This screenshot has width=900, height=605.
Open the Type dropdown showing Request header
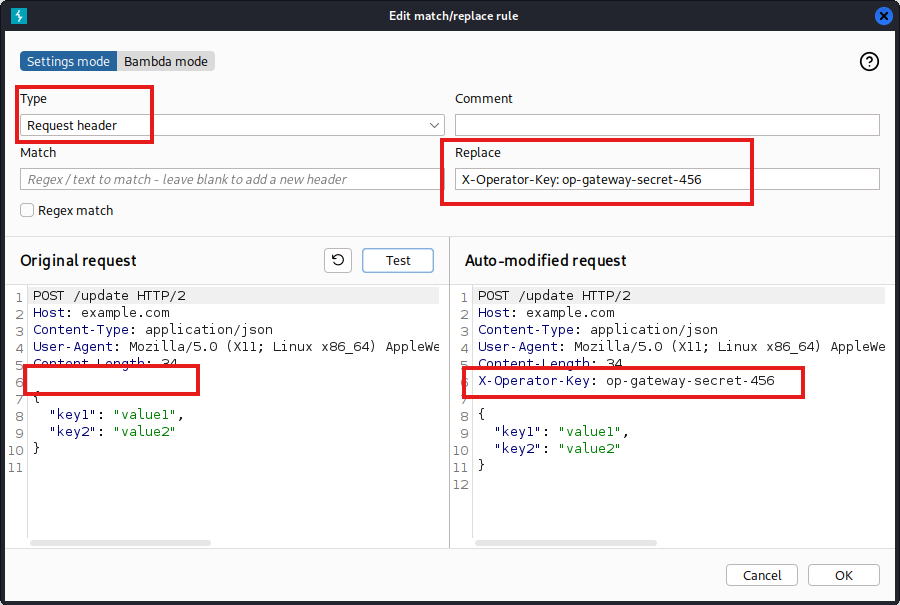(x=230, y=125)
